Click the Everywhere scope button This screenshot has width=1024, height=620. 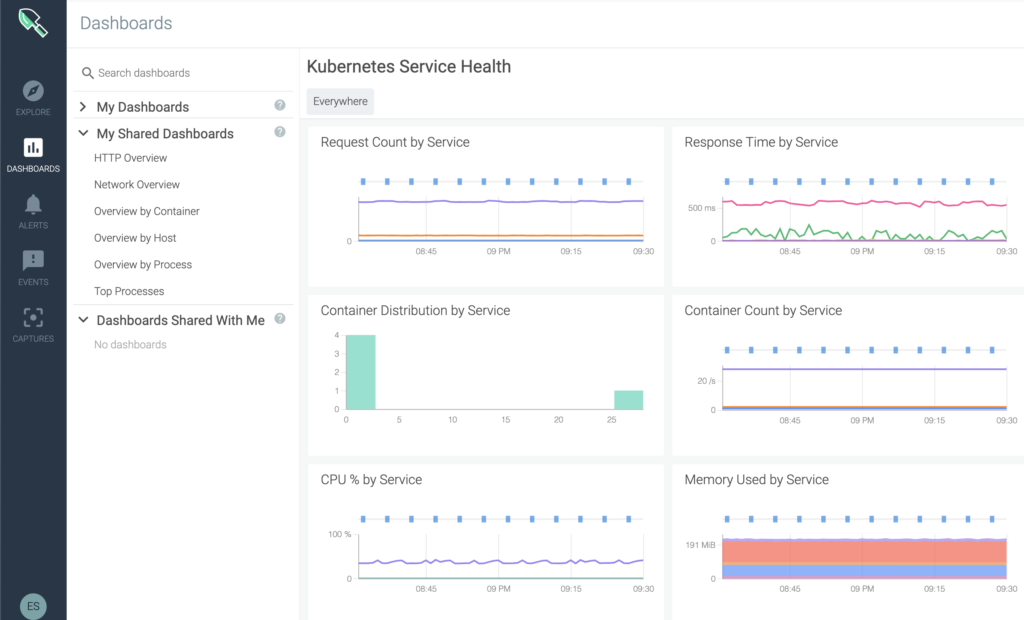[x=340, y=101]
